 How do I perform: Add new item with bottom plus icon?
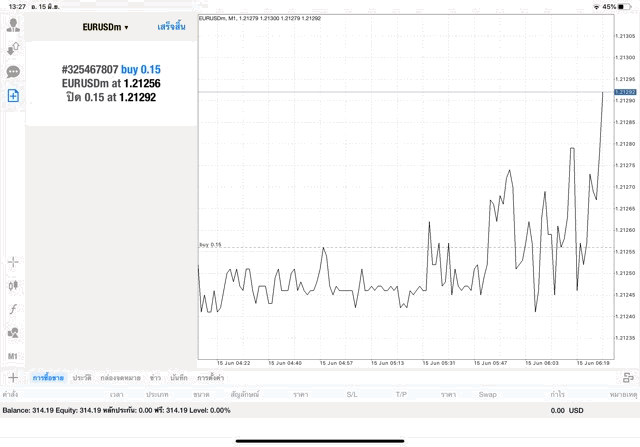(13, 378)
